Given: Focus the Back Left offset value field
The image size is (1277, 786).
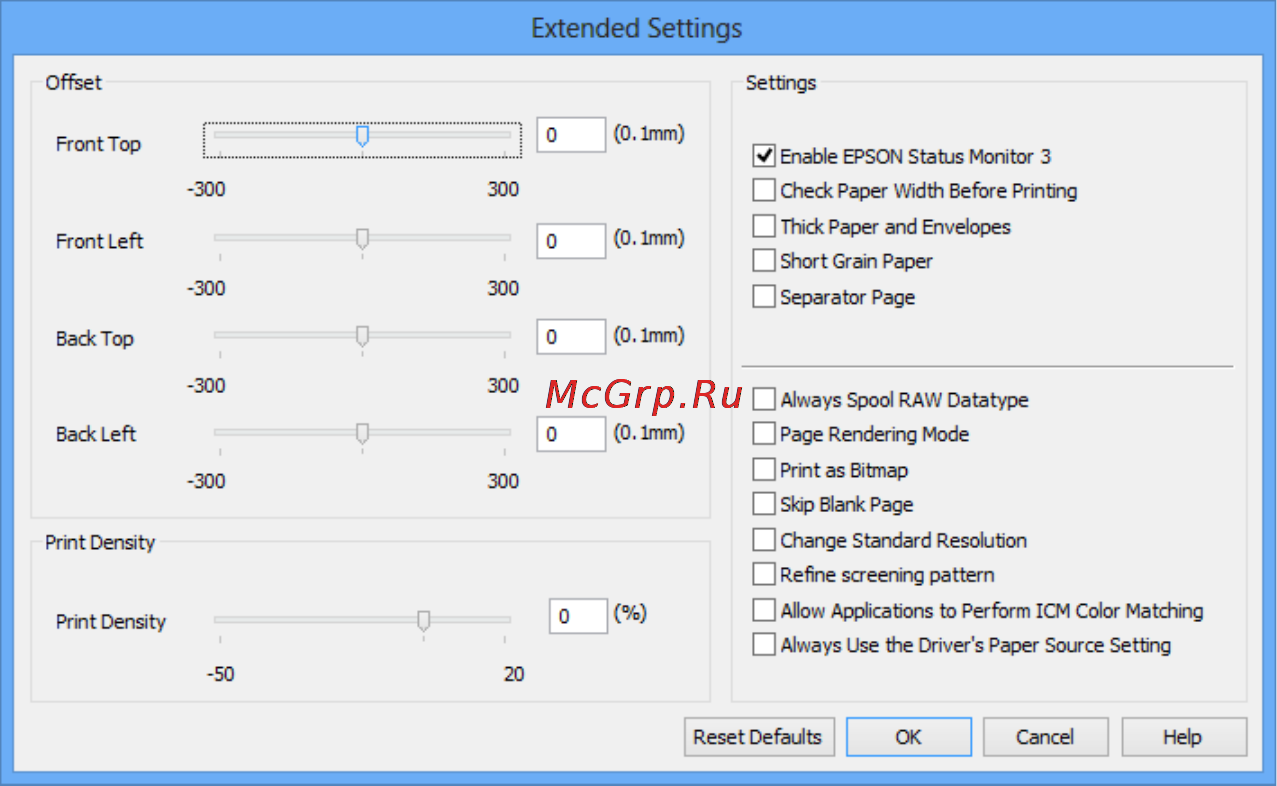Looking at the screenshot, I should point(571,434).
